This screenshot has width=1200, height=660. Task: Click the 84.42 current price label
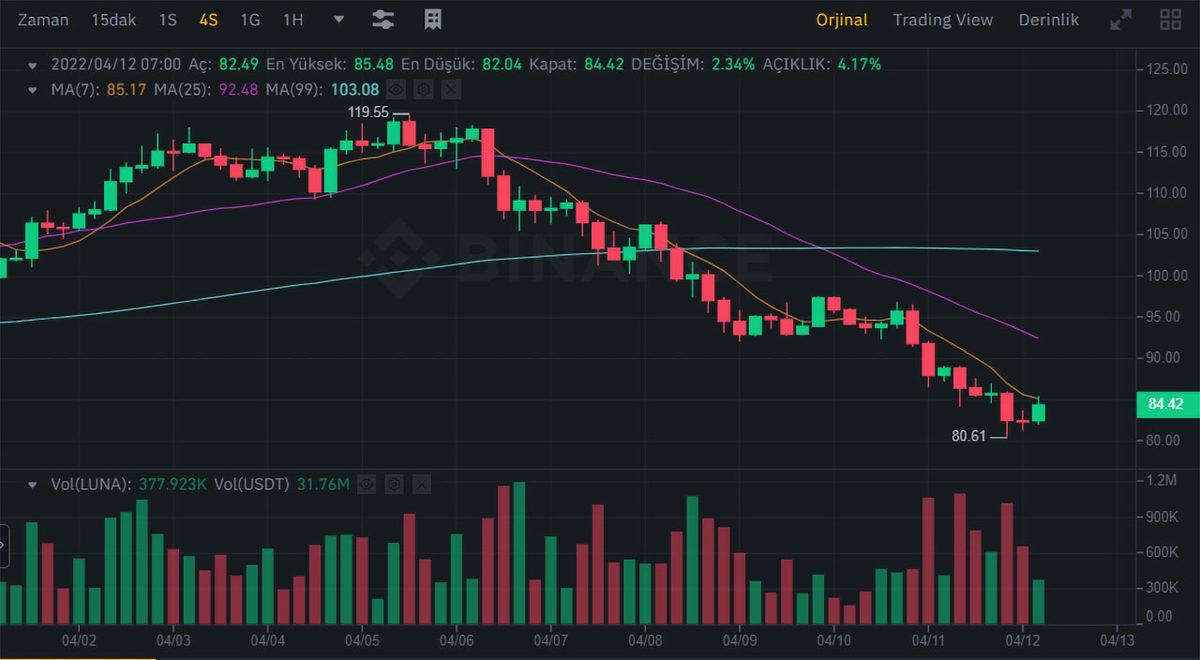pos(1166,405)
